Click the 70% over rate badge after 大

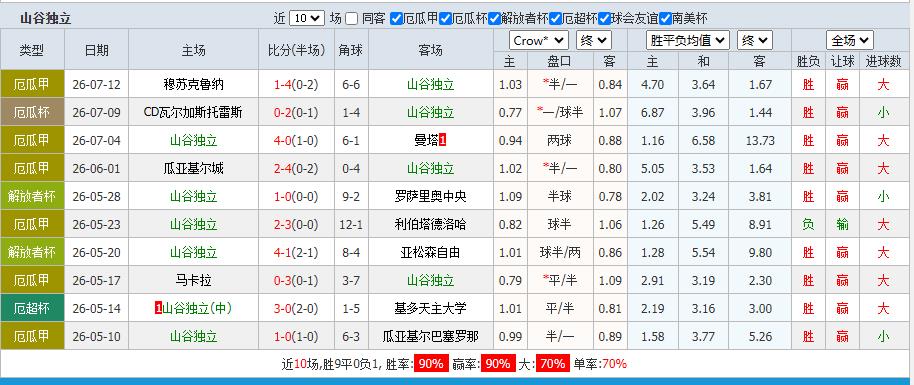click(552, 364)
